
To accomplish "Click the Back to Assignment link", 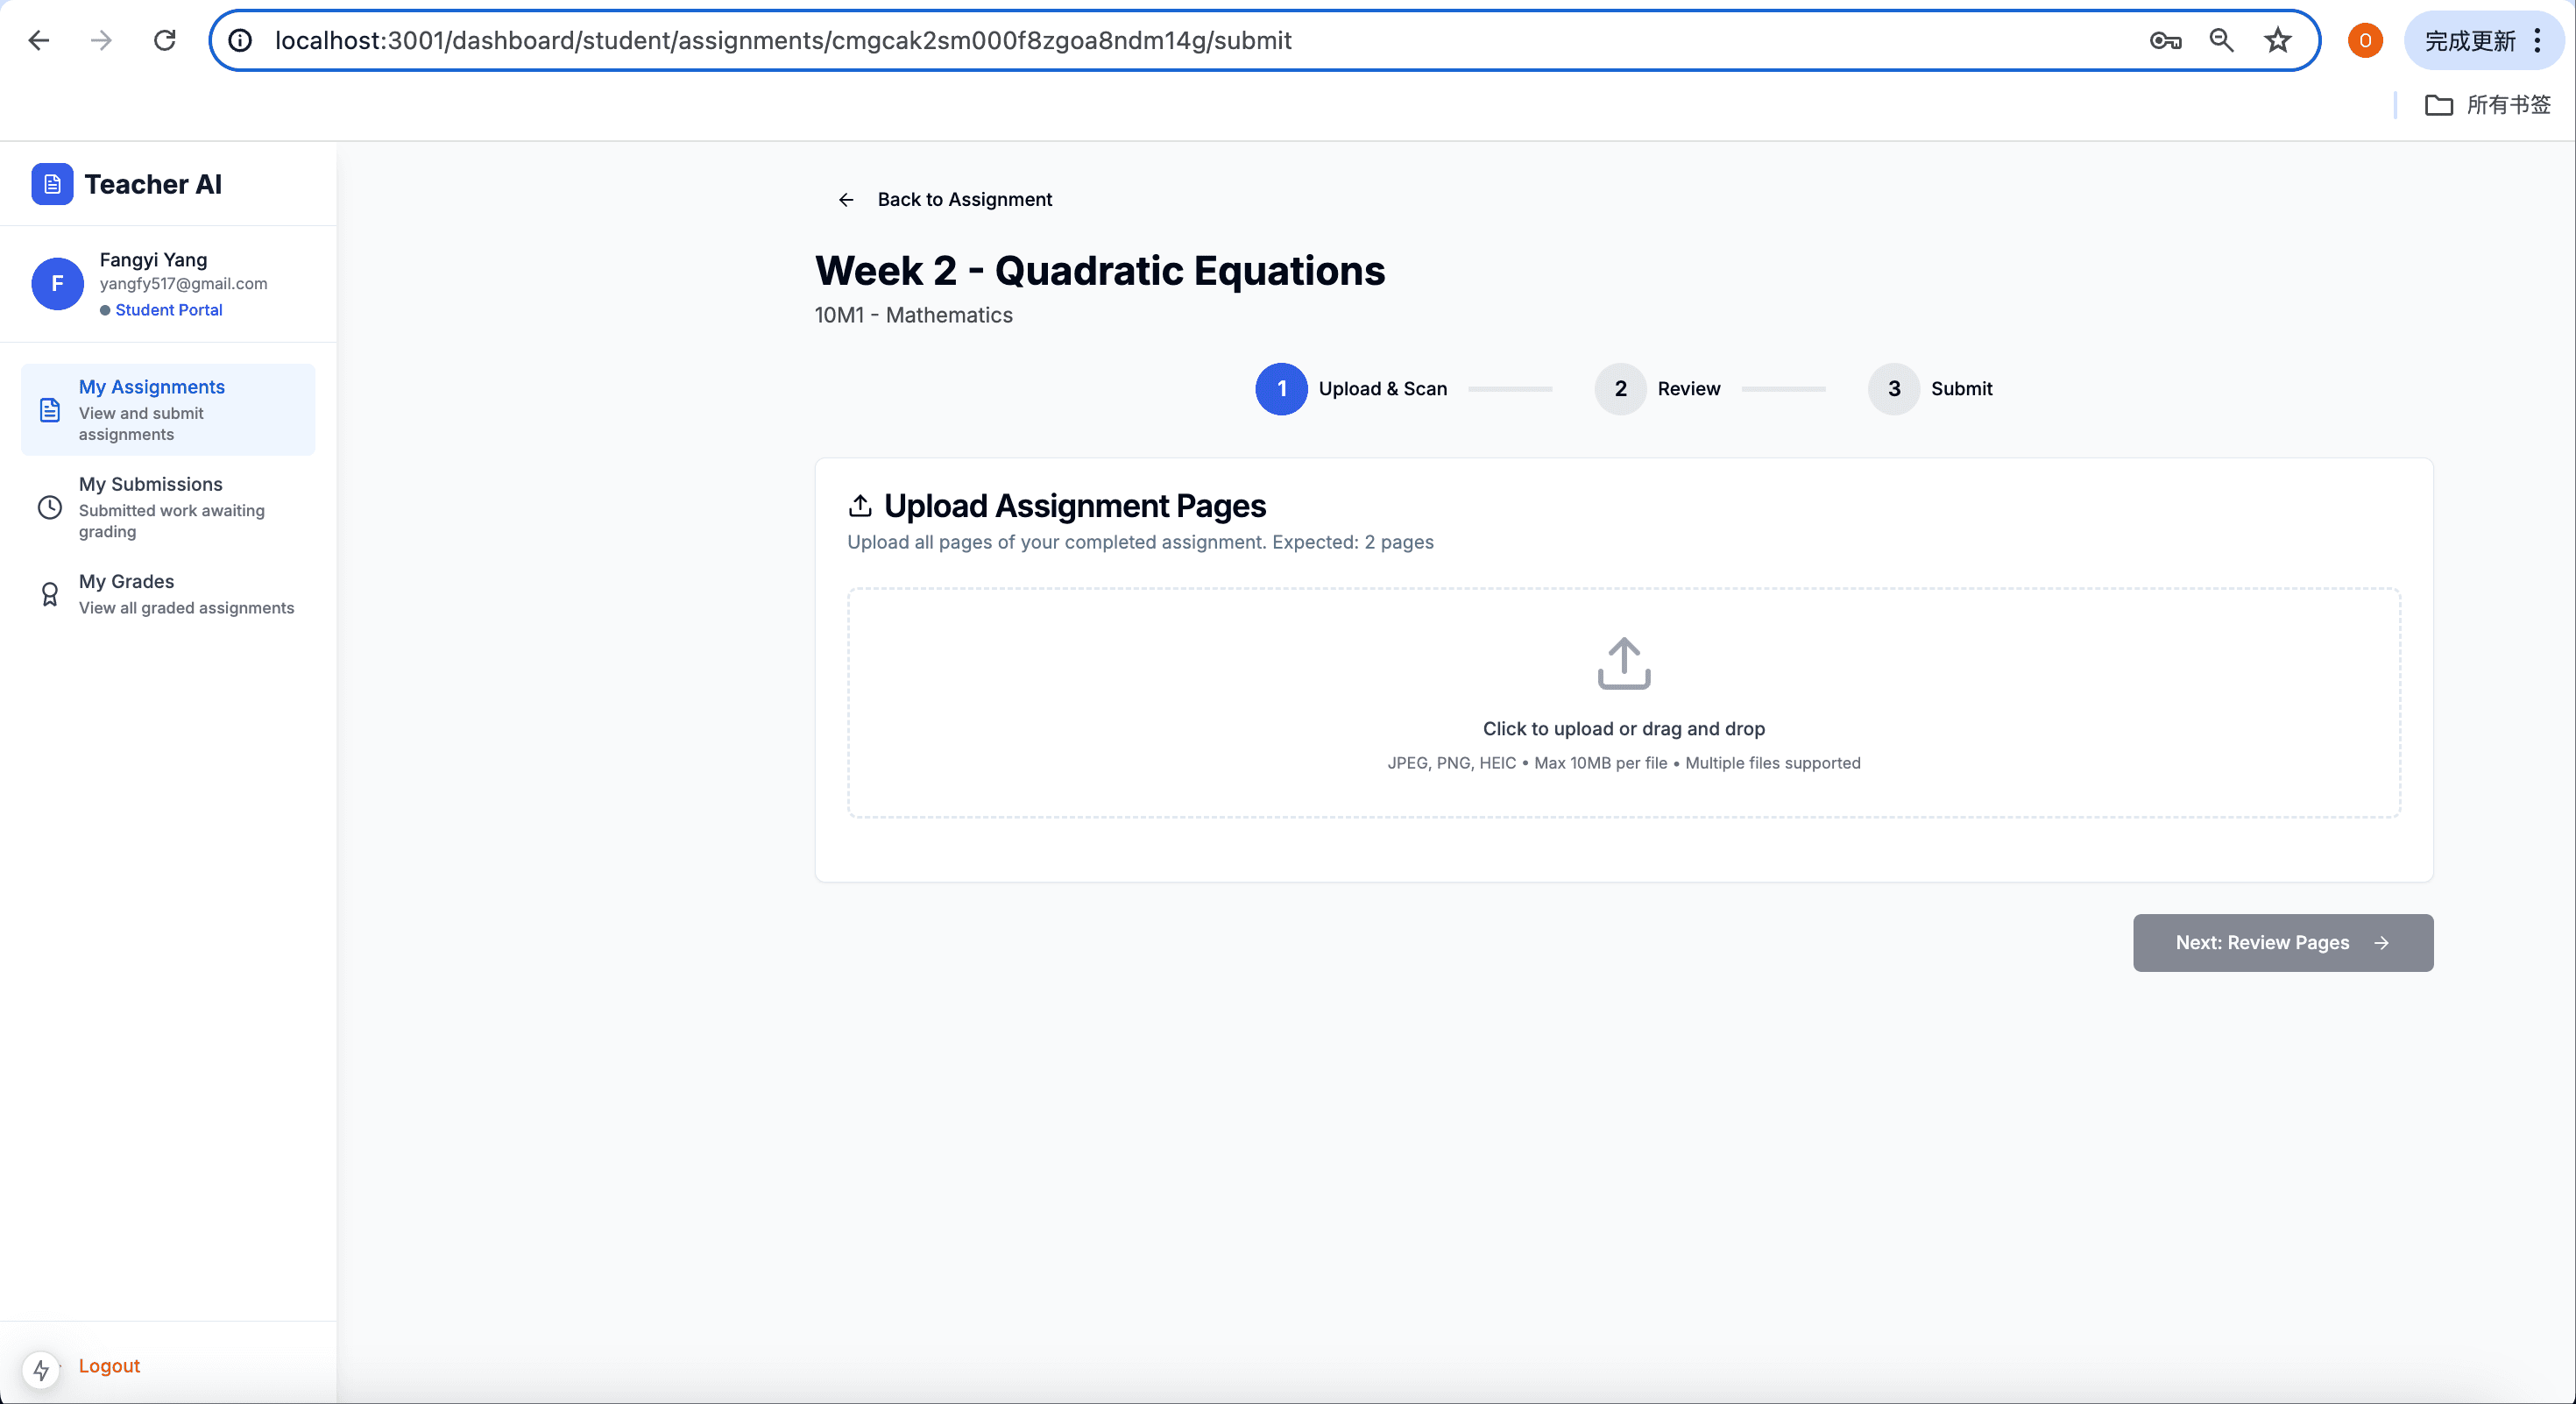I will pyautogui.click(x=964, y=199).
